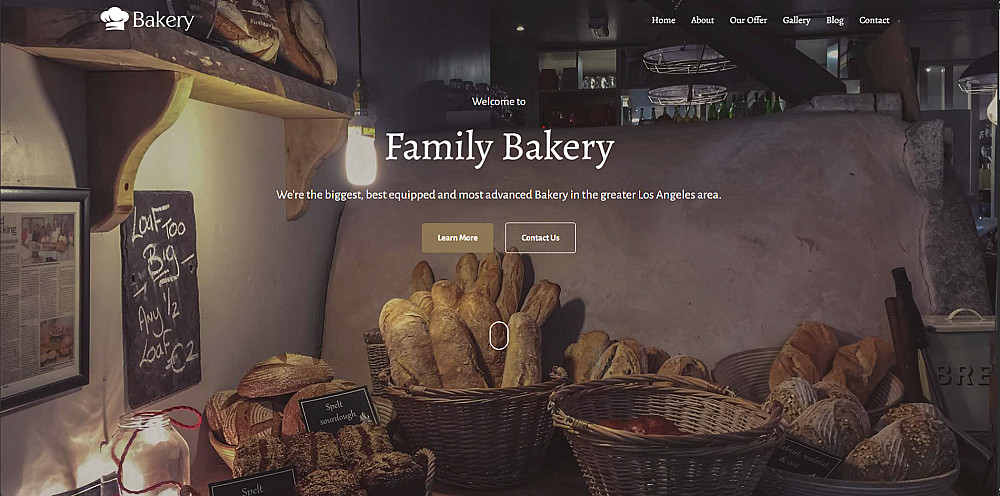This screenshot has height=496, width=1000.
Task: Open the Gallery page
Action: 797,20
